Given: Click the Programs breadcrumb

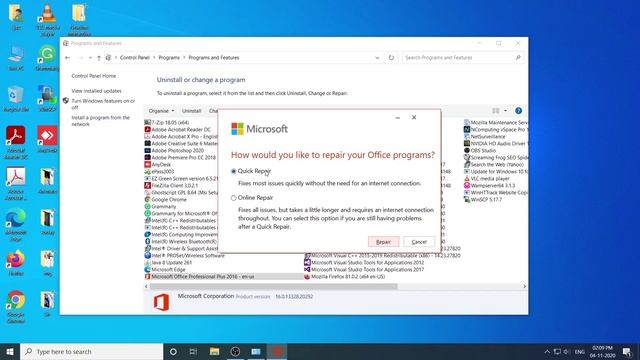Looking at the screenshot, I should coord(169,58).
